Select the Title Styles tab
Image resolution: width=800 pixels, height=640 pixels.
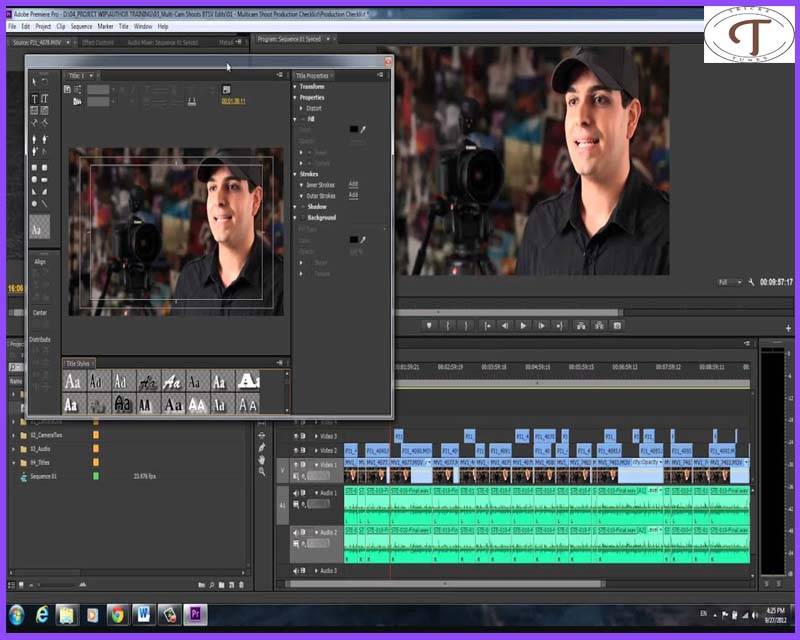[78, 364]
